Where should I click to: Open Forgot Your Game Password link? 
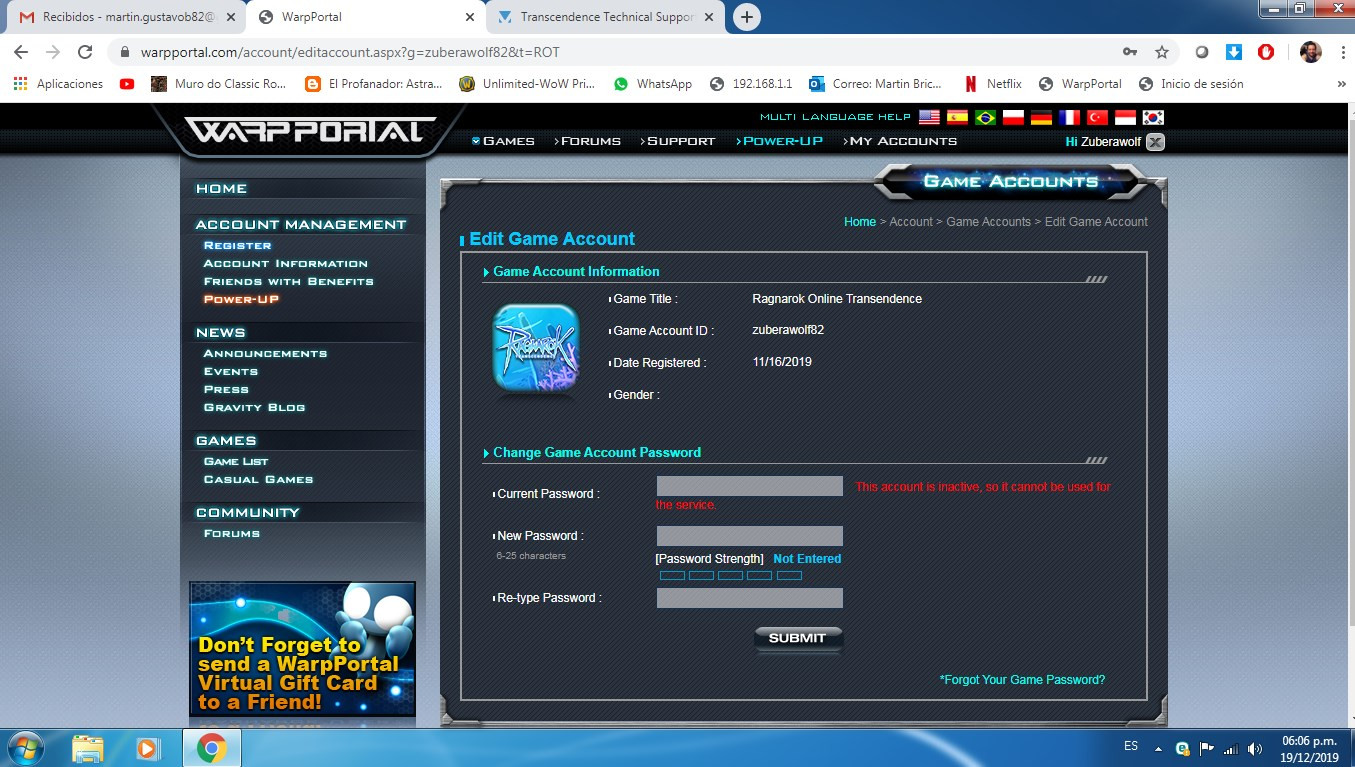(1022, 680)
